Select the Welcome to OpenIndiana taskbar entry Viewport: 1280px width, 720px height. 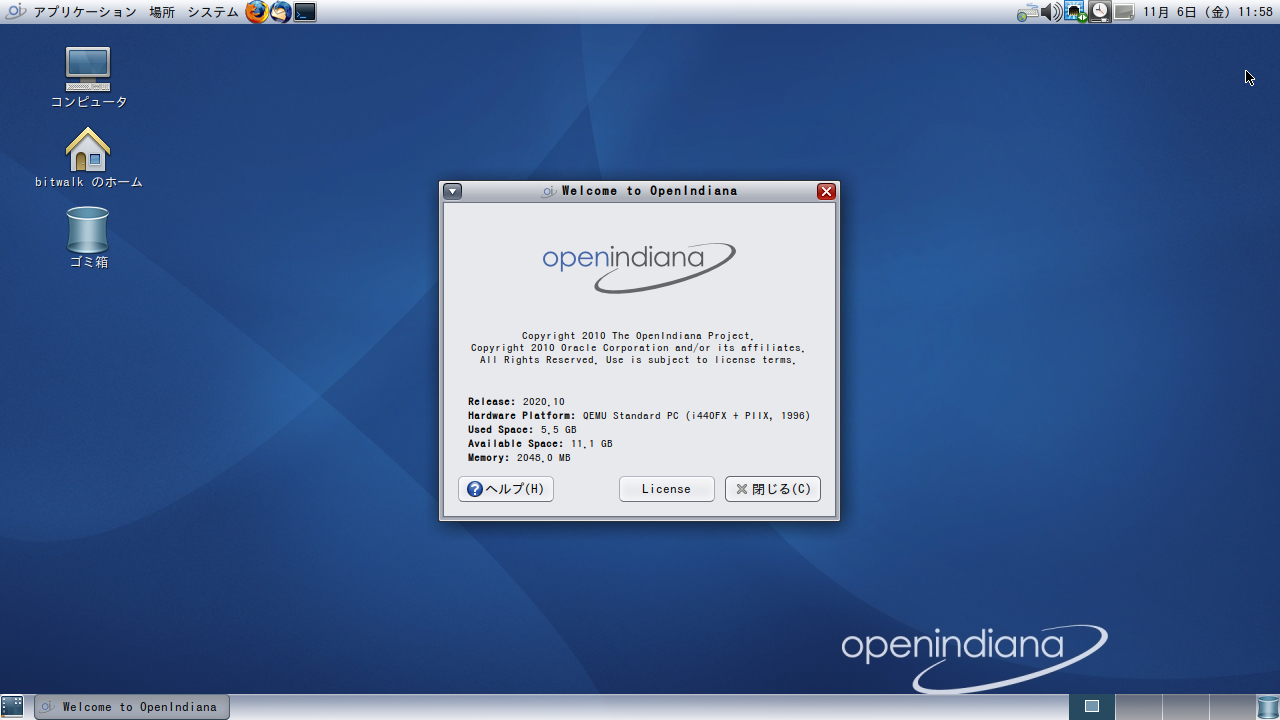click(130, 706)
